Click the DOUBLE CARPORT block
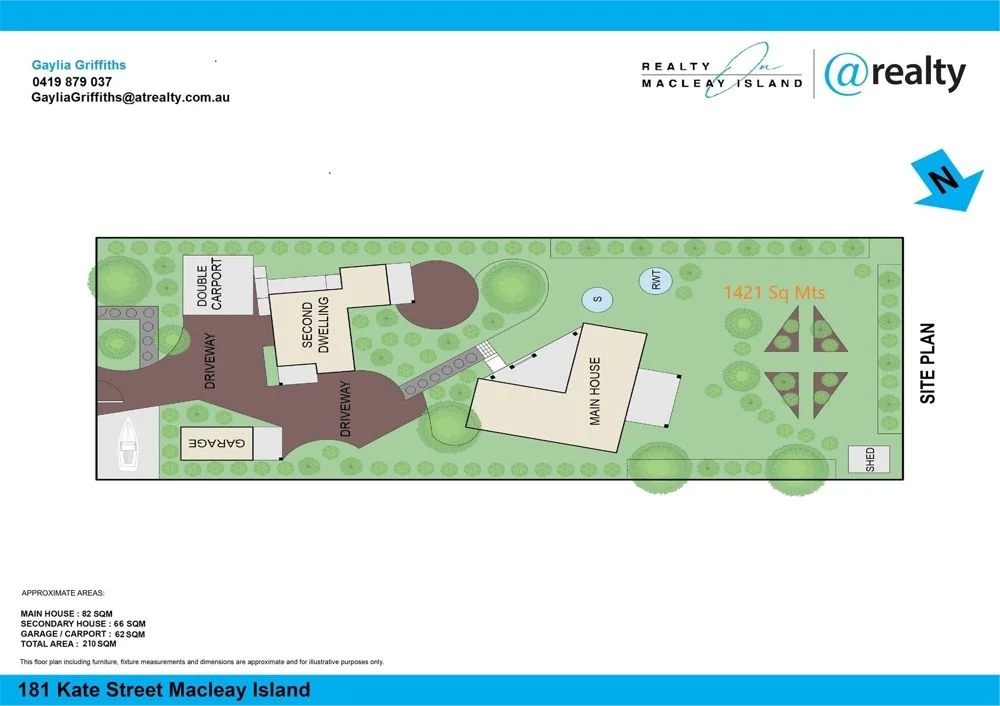The width and height of the screenshot is (1000, 706). tap(217, 284)
